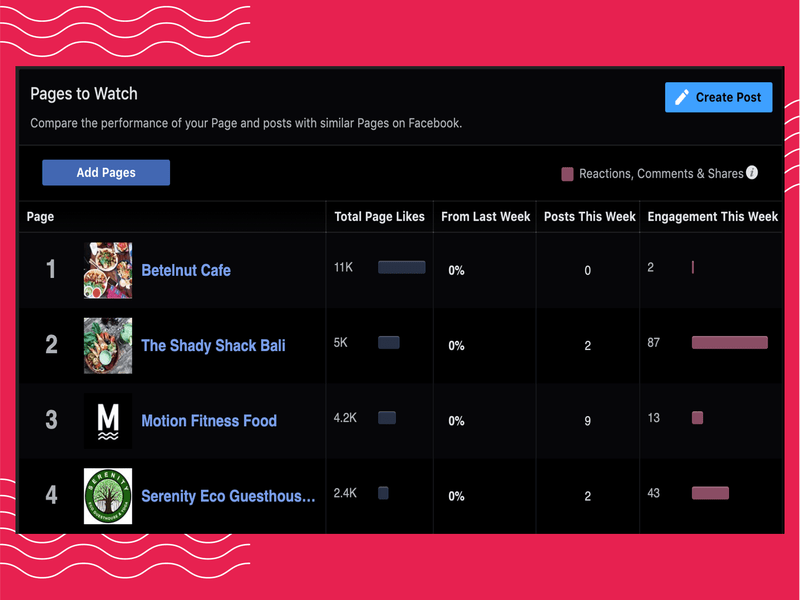Select the Engagement This Week column header

pos(713,217)
